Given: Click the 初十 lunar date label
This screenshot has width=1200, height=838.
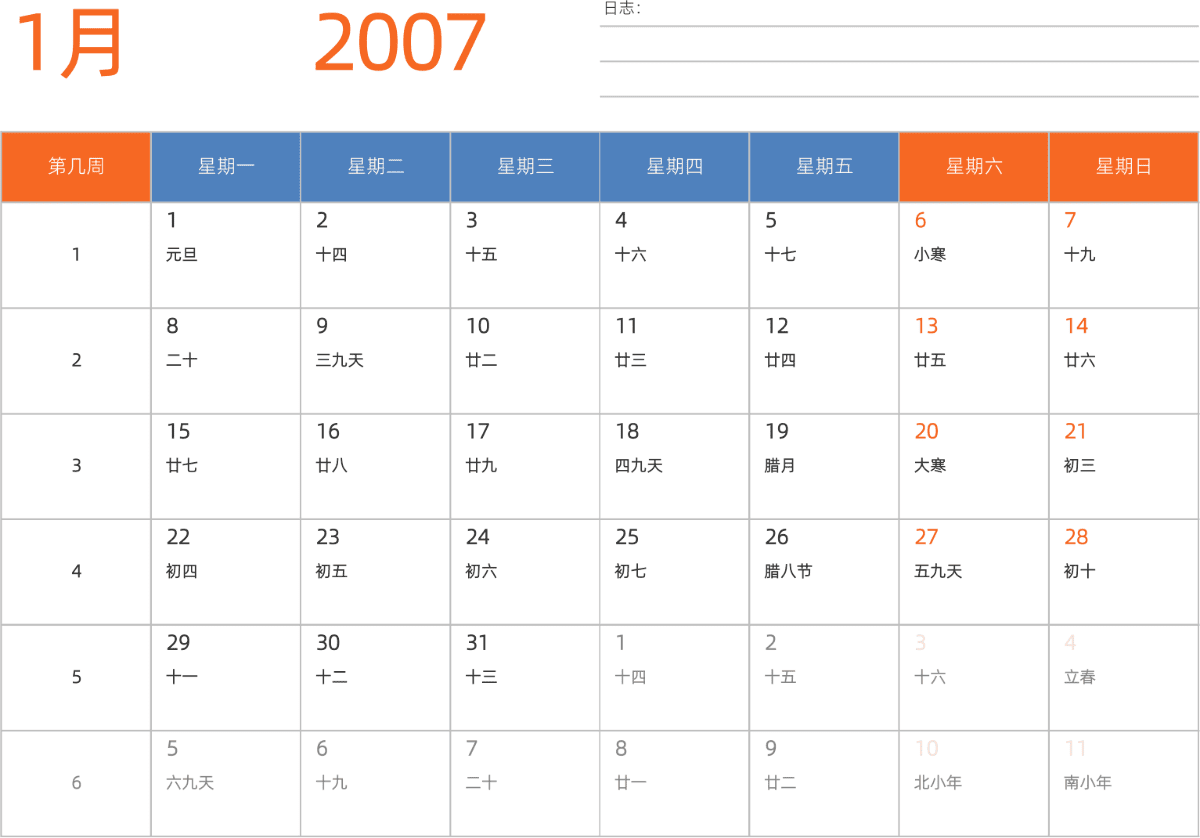Looking at the screenshot, I should (x=1080, y=572).
